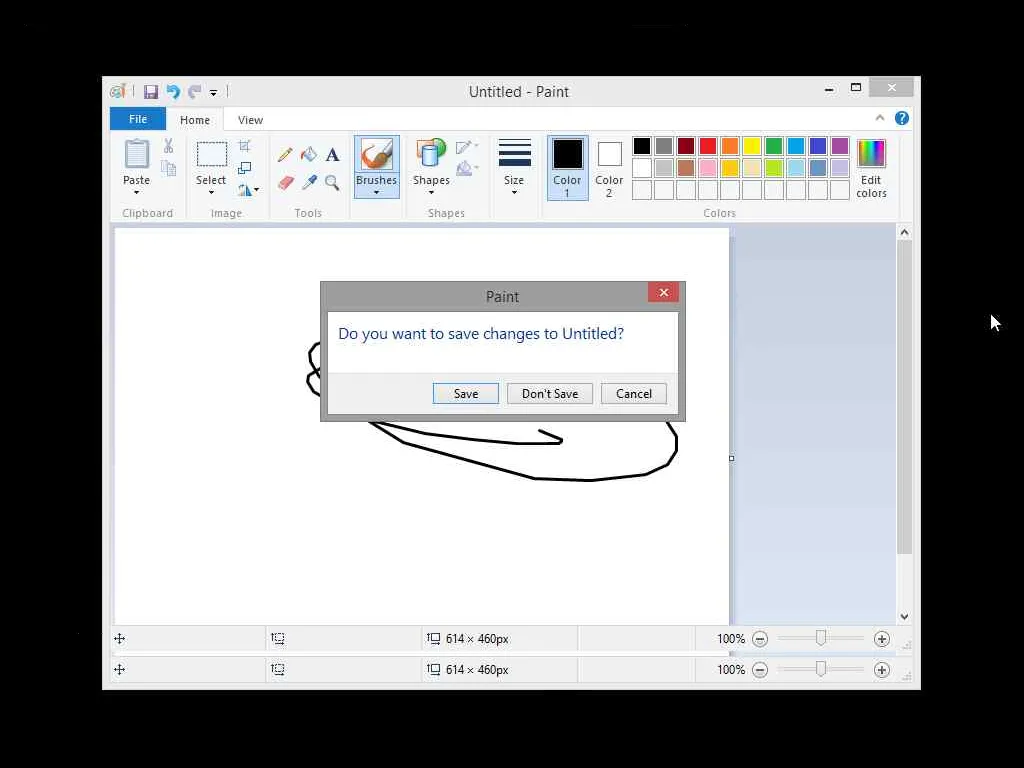The height and width of the screenshot is (768, 1024).
Task: Click the upper zoom slider thumb
Action: pos(821,638)
